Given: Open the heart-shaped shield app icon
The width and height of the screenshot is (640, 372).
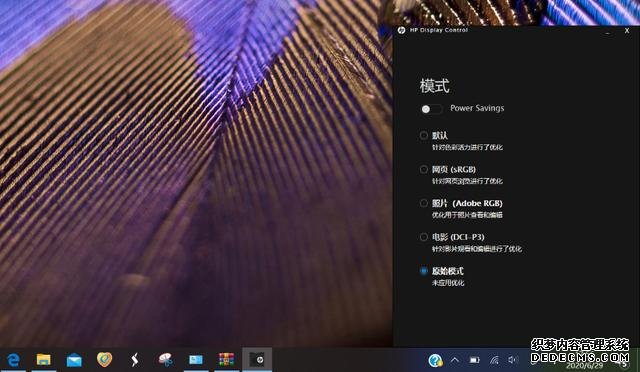Looking at the screenshot, I should 104,359.
